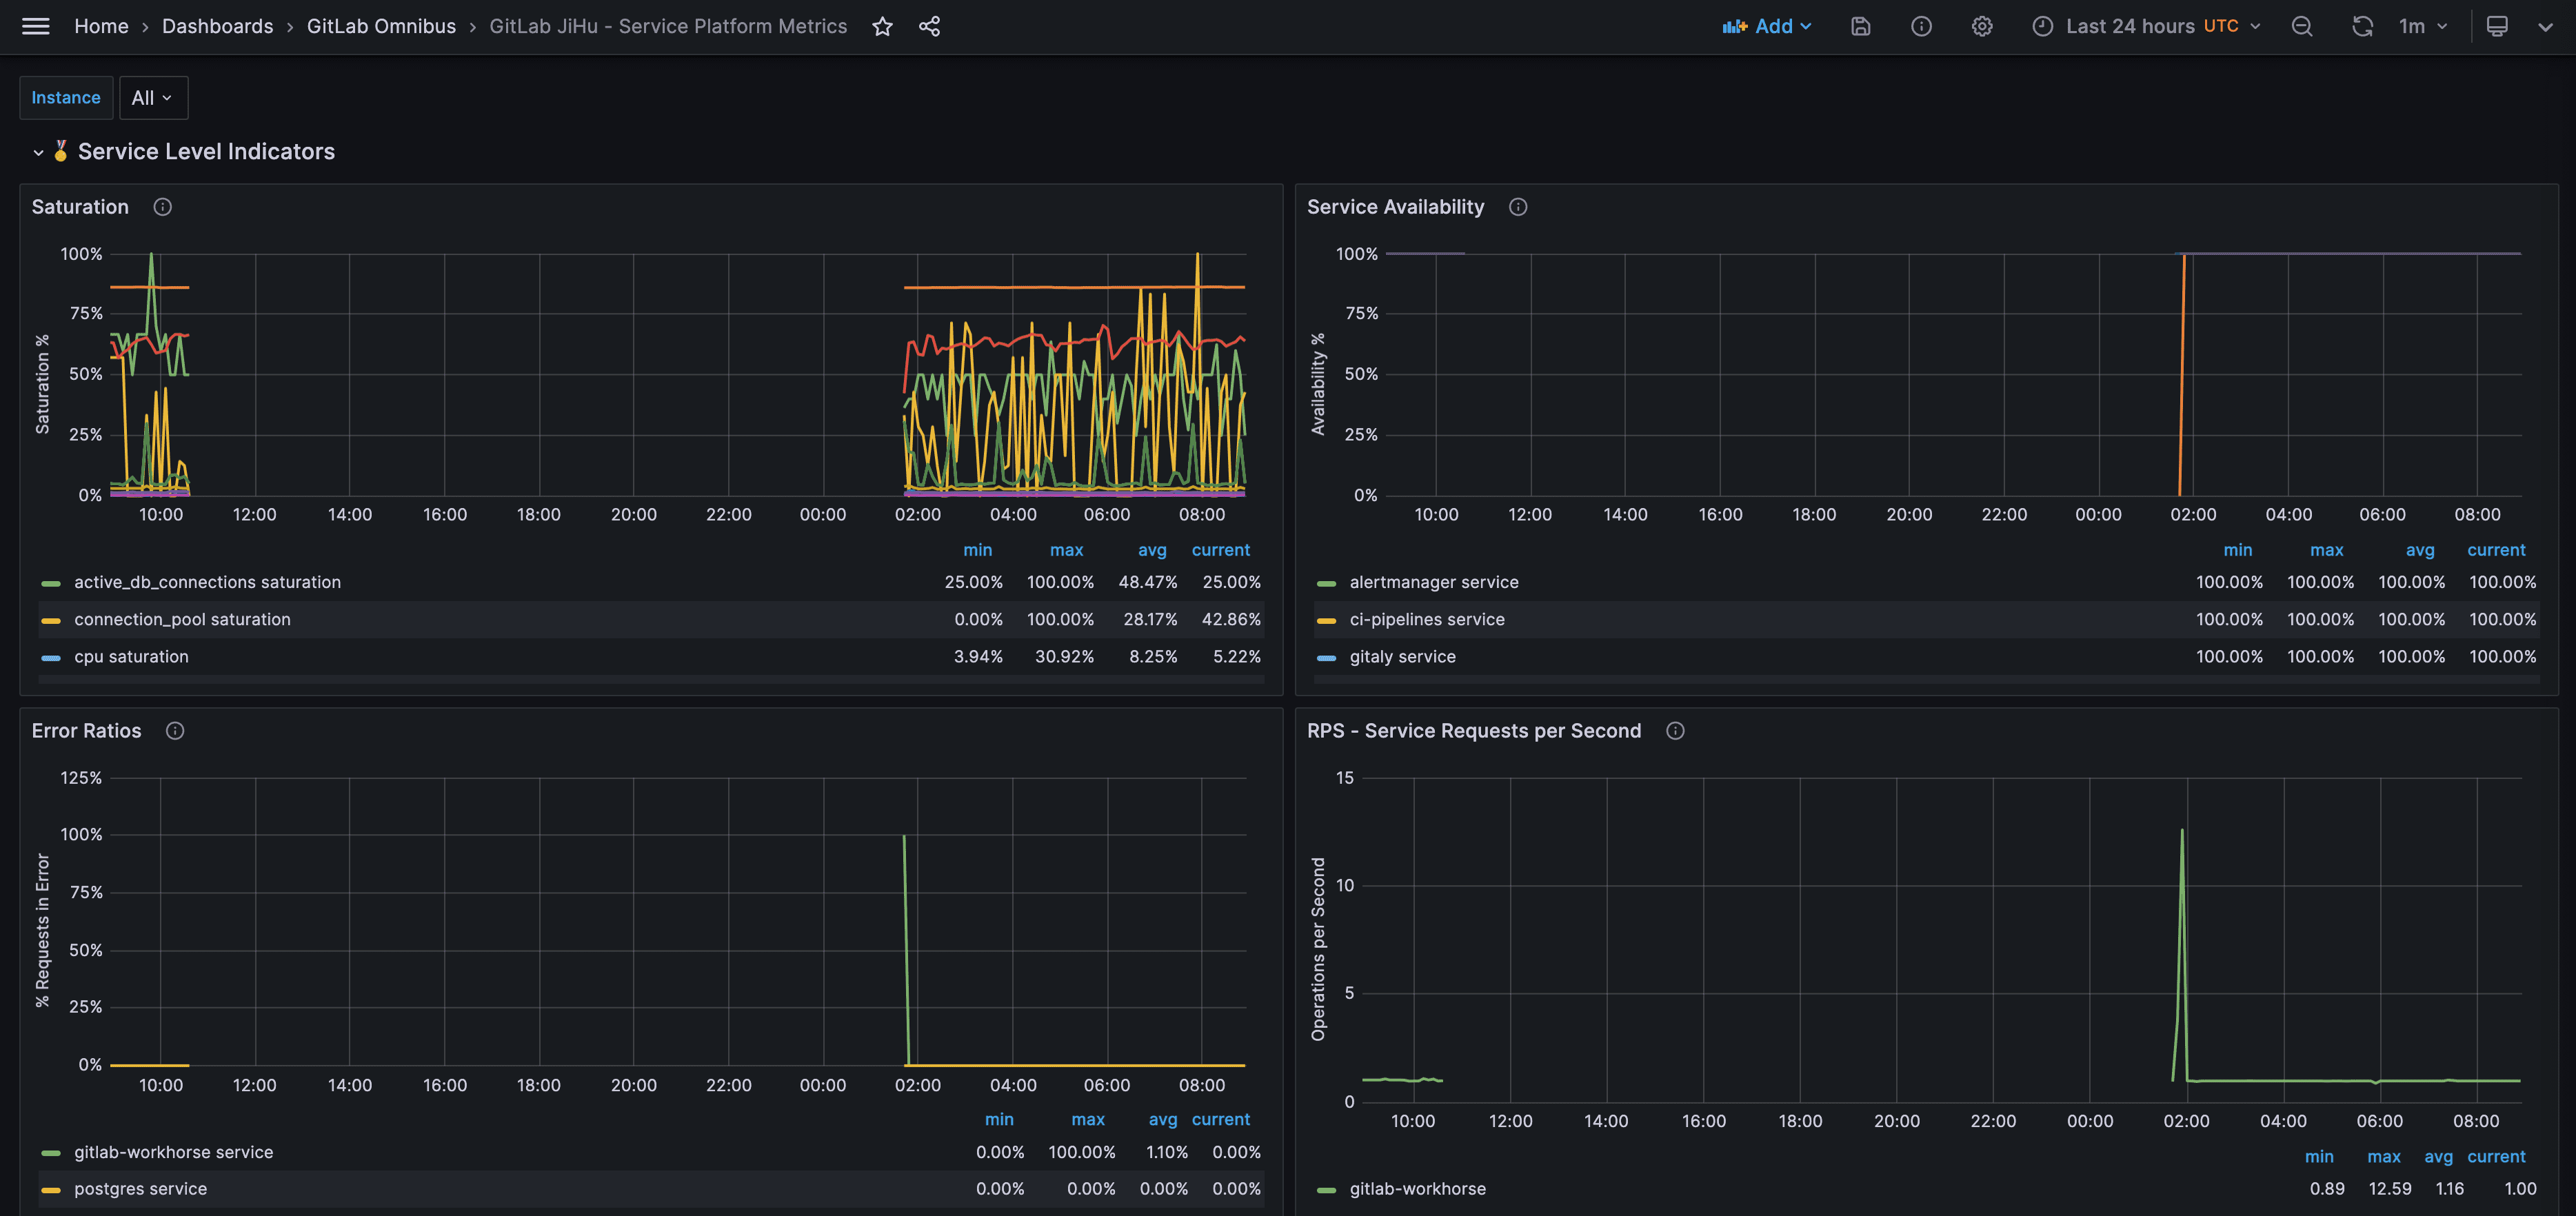The height and width of the screenshot is (1216, 2576).
Task: Toggle gitaly service series in legend
Action: (x=1402, y=657)
